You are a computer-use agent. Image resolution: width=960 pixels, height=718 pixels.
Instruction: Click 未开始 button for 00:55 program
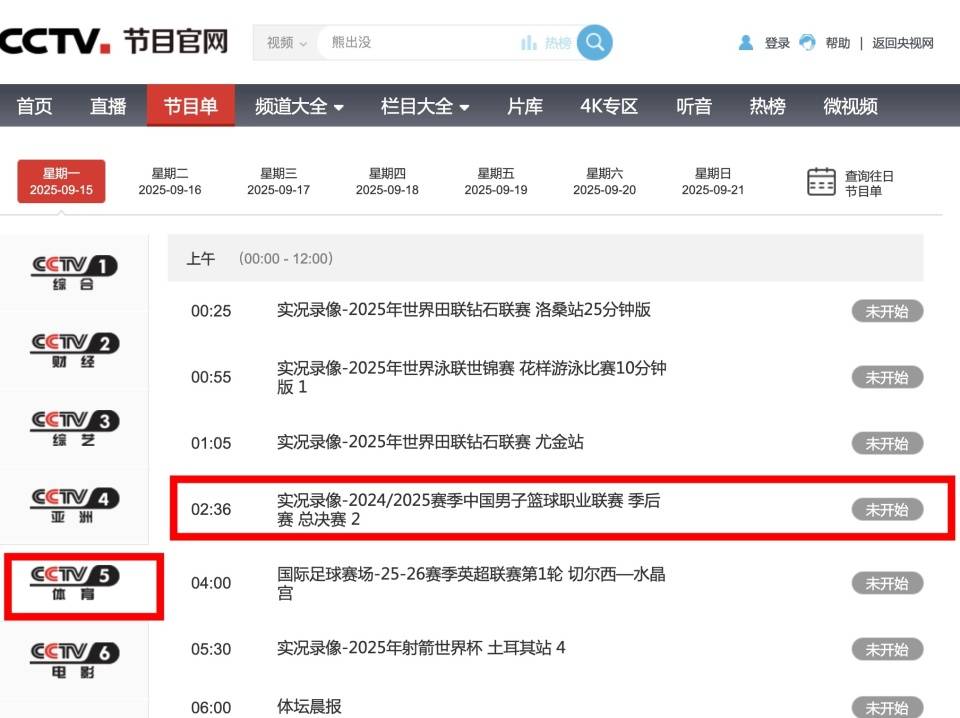pyautogui.click(x=887, y=377)
